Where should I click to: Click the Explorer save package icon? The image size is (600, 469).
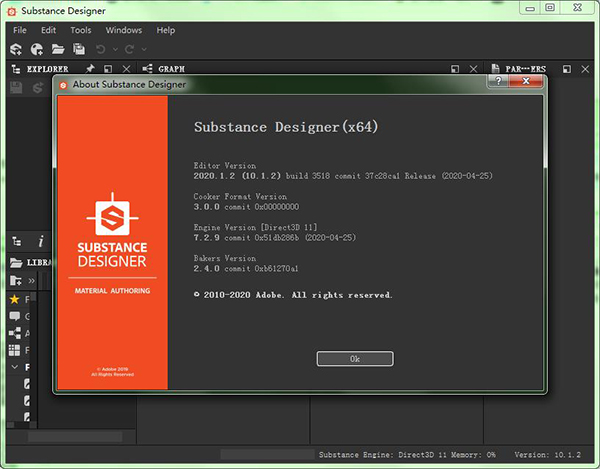point(16,88)
